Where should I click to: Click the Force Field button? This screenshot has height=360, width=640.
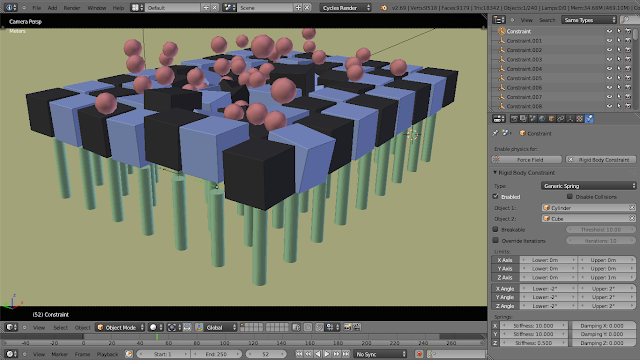[527, 160]
